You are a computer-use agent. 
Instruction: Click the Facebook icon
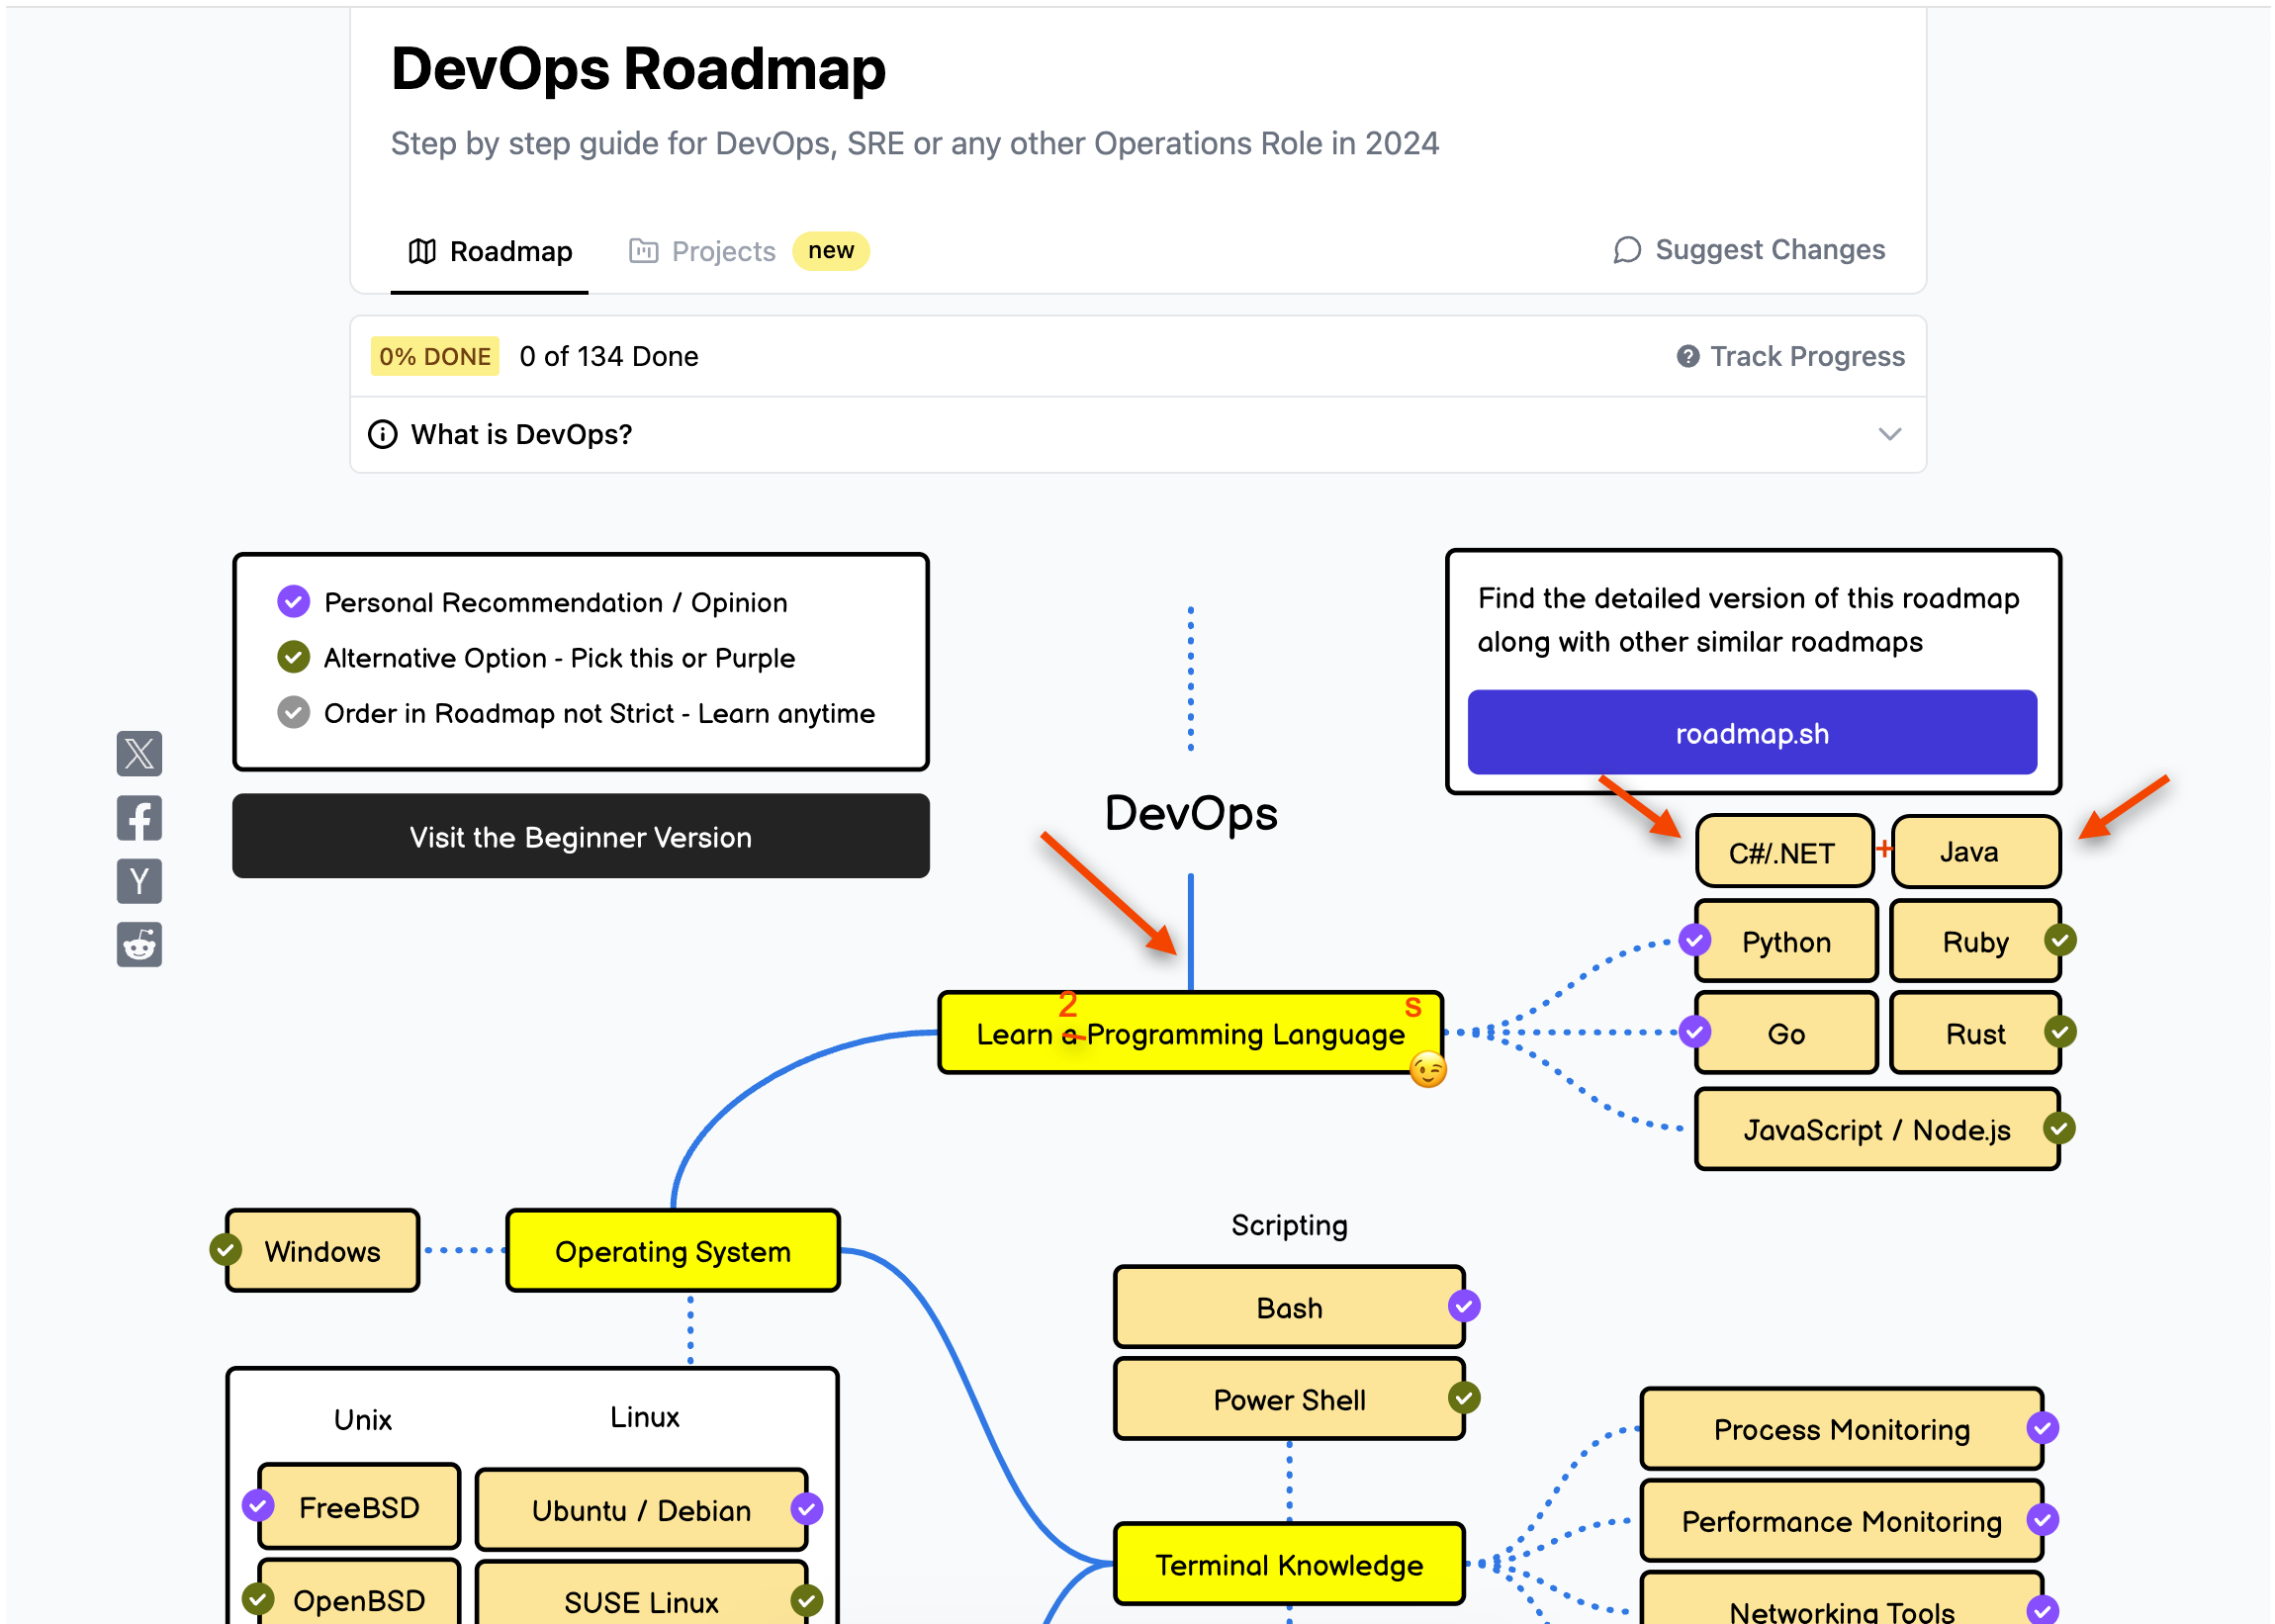[x=137, y=816]
